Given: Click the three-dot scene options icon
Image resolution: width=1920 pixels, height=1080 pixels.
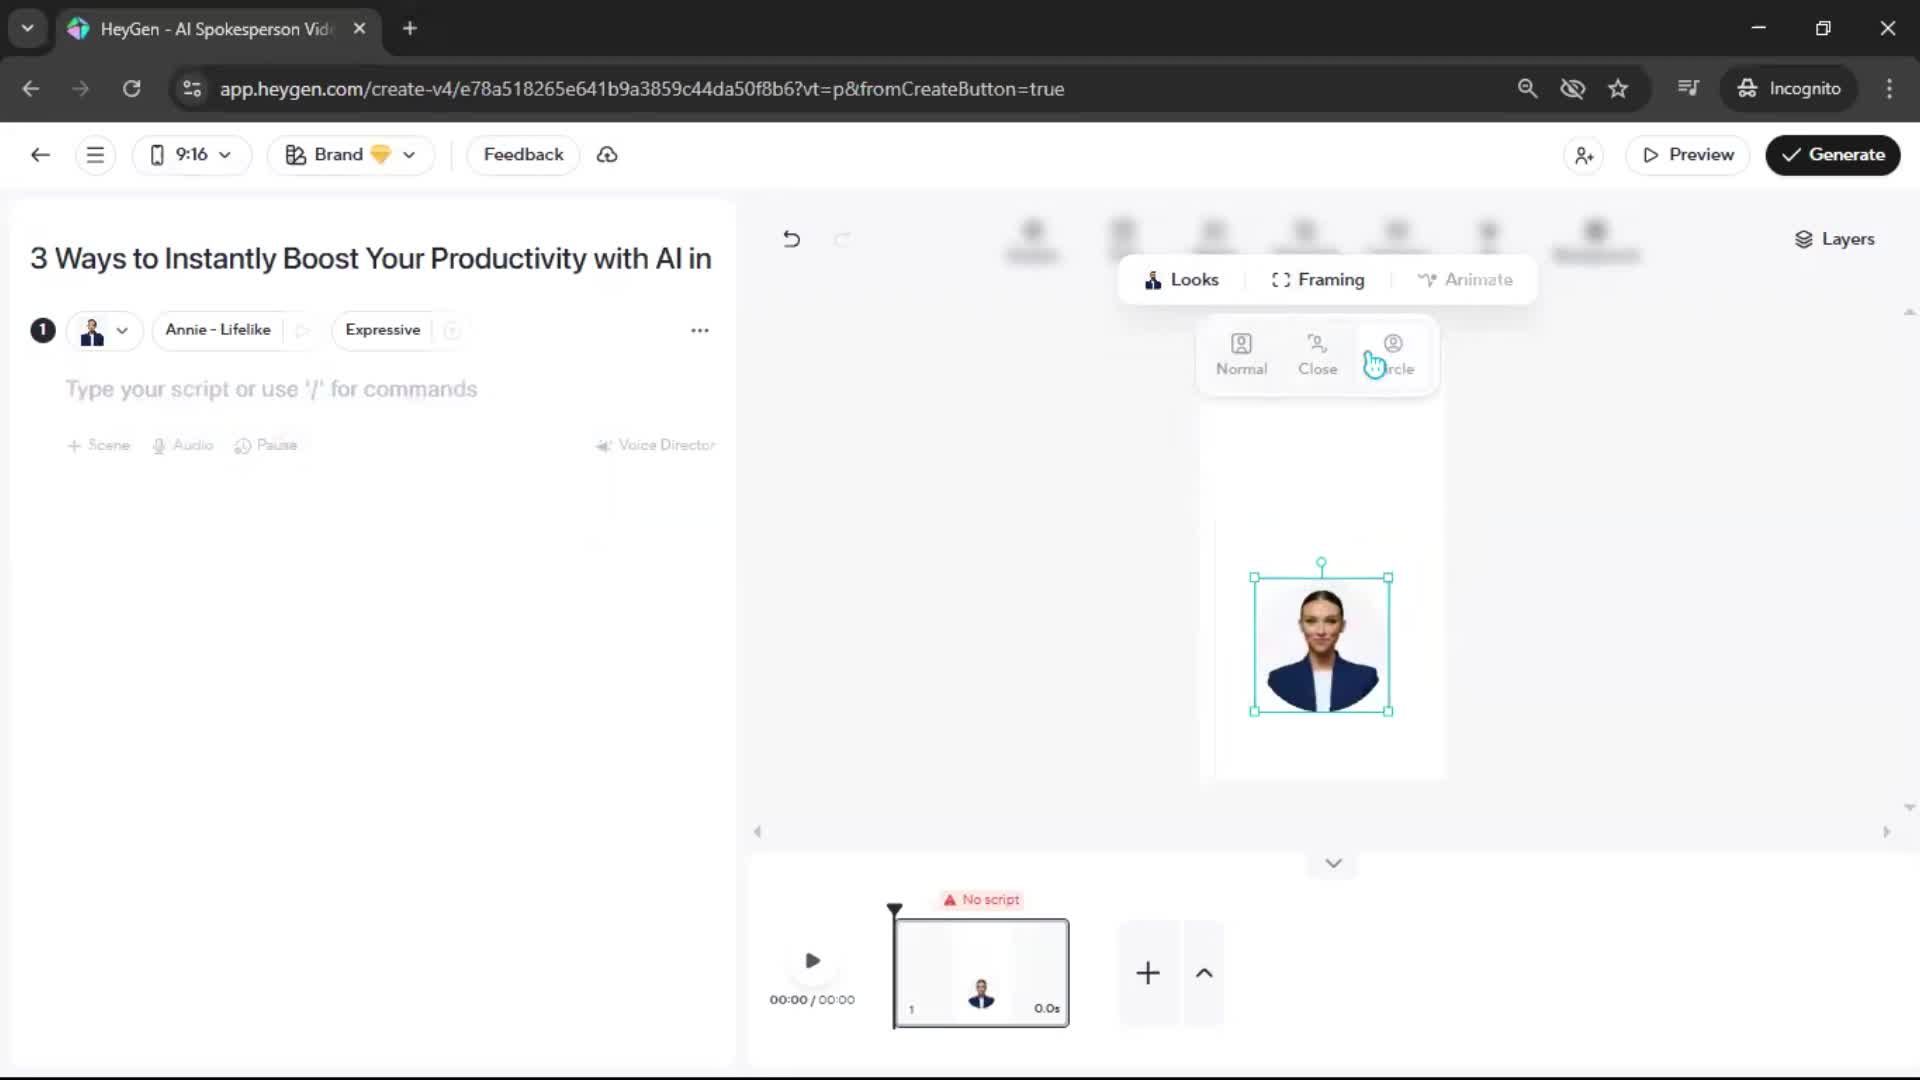Looking at the screenshot, I should [x=700, y=330].
